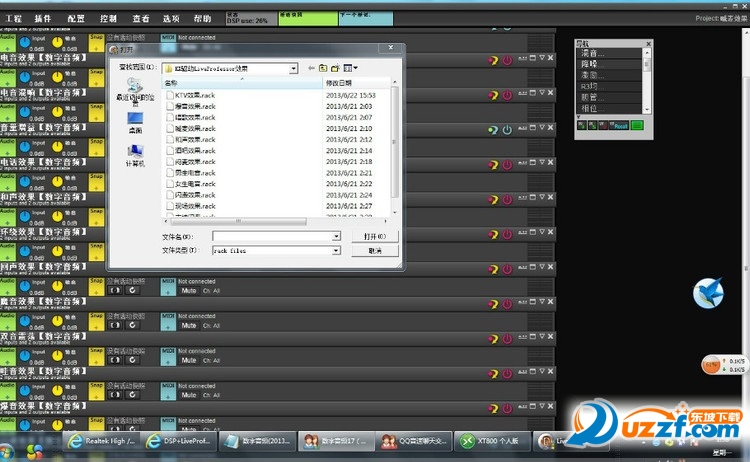Image resolution: width=750 pixels, height=462 pixels.
Task: Click the 取消 (Cancel) button in dialog
Action: [375, 251]
